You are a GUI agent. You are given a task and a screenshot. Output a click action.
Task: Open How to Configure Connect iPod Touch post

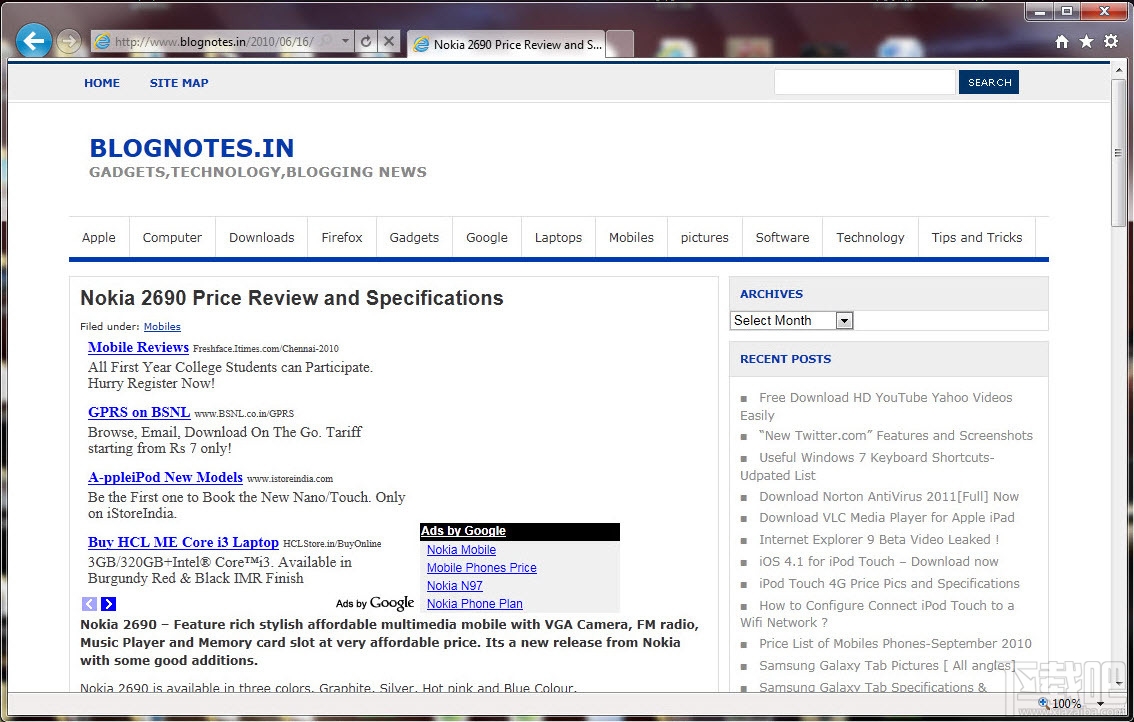click(x=877, y=614)
